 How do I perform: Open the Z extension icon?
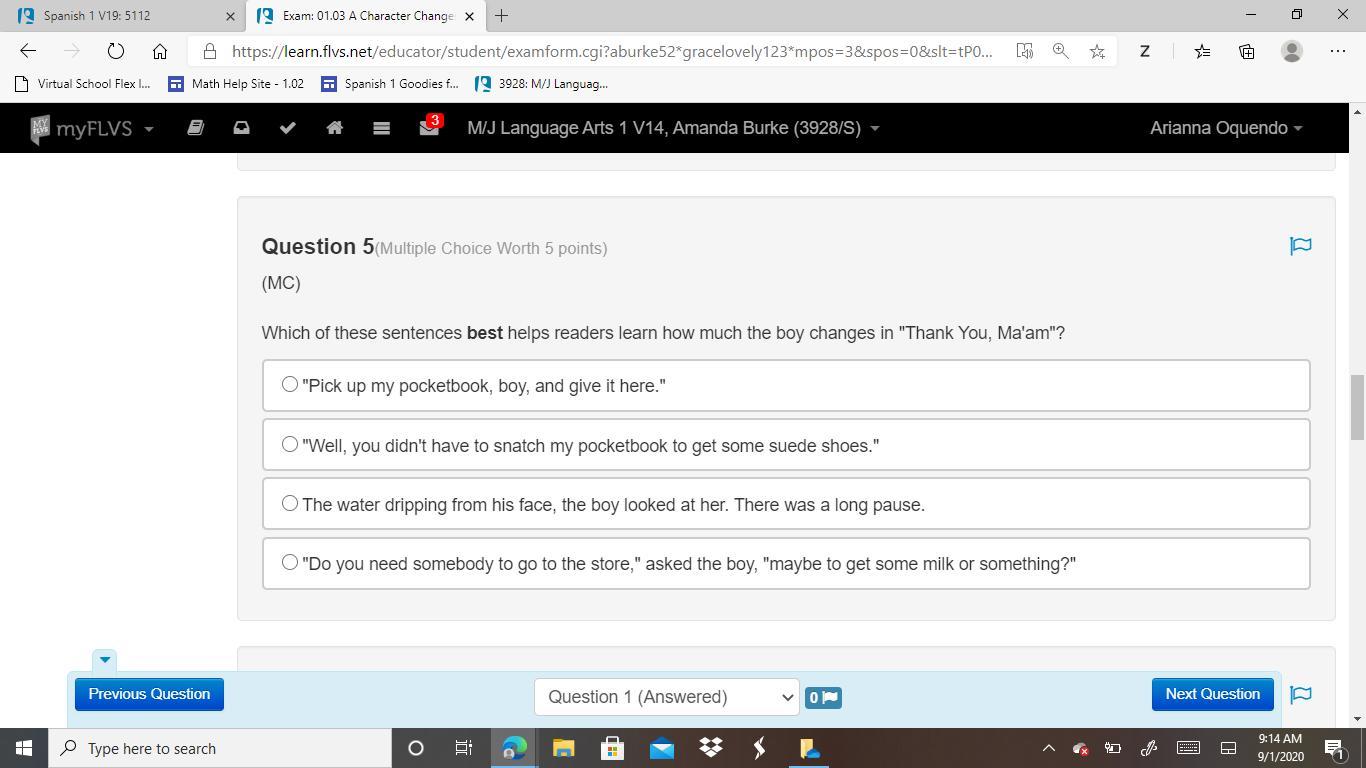click(1145, 51)
